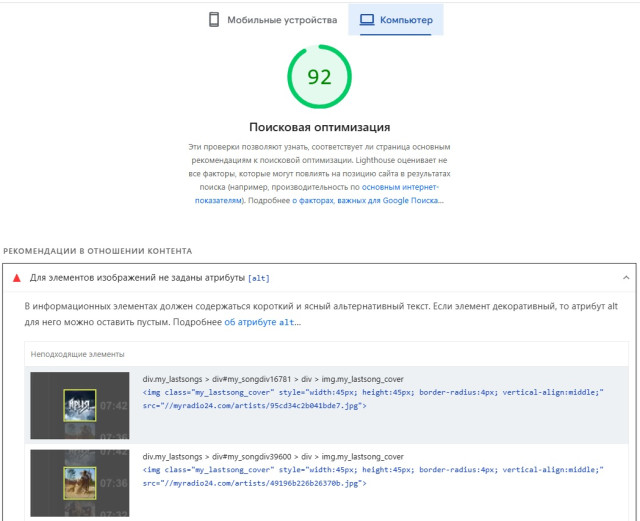This screenshot has width=640, height=521.
Task: Click the second failing element screenshot thumbnail
Action: [80, 483]
